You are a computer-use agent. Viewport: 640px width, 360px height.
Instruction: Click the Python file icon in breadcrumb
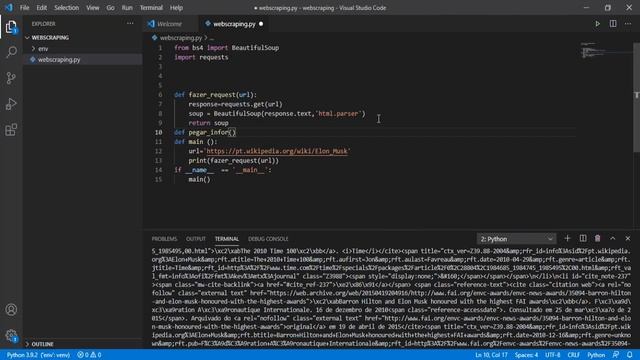154,38
